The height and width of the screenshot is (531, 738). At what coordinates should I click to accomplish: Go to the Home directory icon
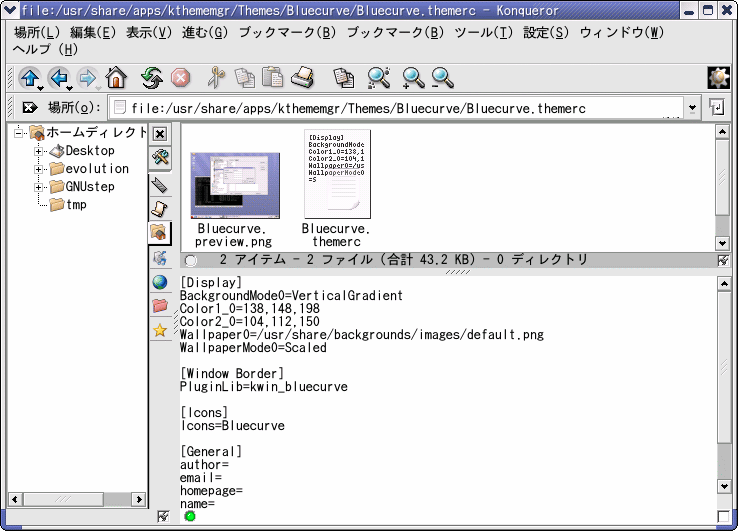pyautogui.click(x=116, y=77)
